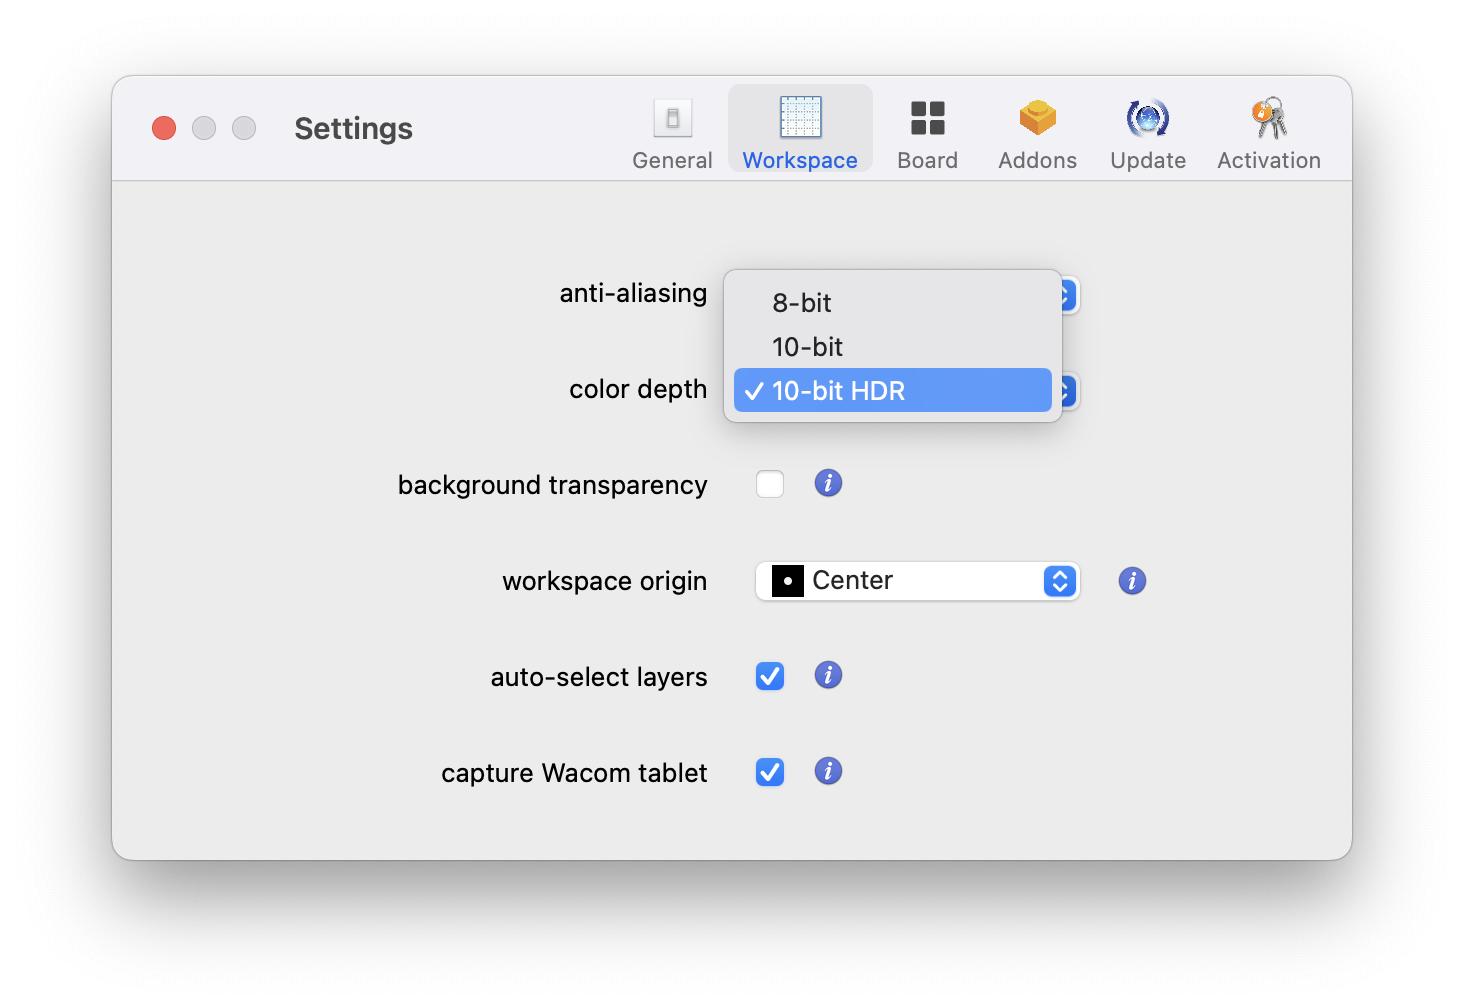This screenshot has height=1008, width=1464.
Task: Show info for auto-select layers
Action: [828, 675]
